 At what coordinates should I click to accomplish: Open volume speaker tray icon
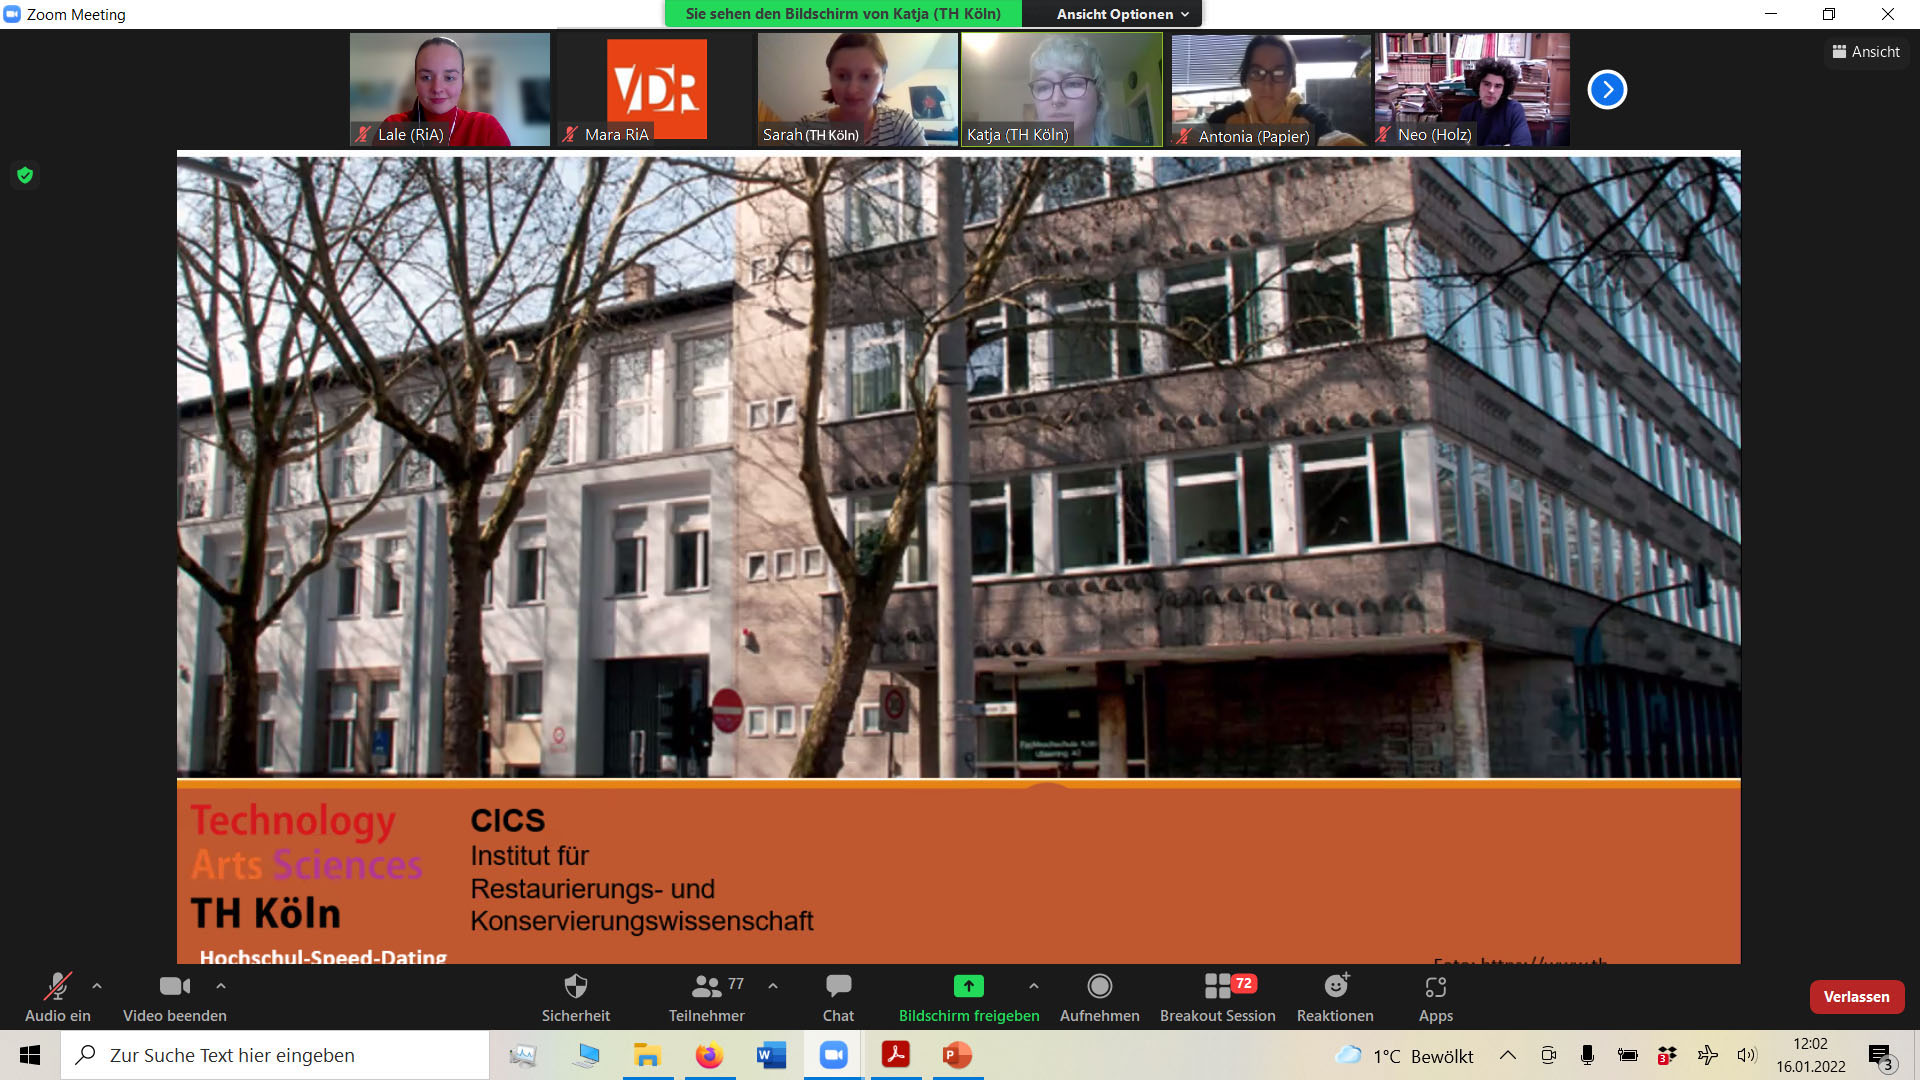pyautogui.click(x=1747, y=1055)
